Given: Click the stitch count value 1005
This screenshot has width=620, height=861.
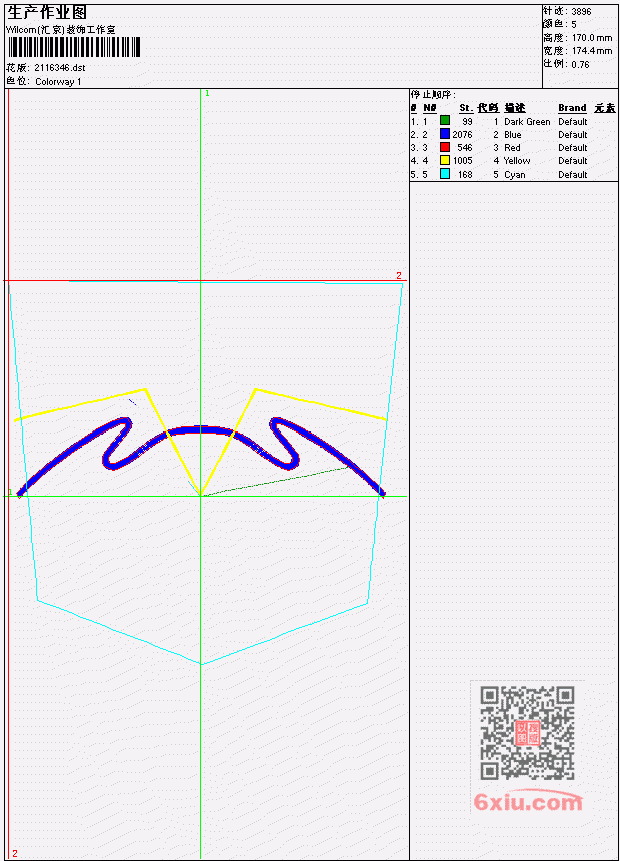Looking at the screenshot, I should click(x=462, y=161).
